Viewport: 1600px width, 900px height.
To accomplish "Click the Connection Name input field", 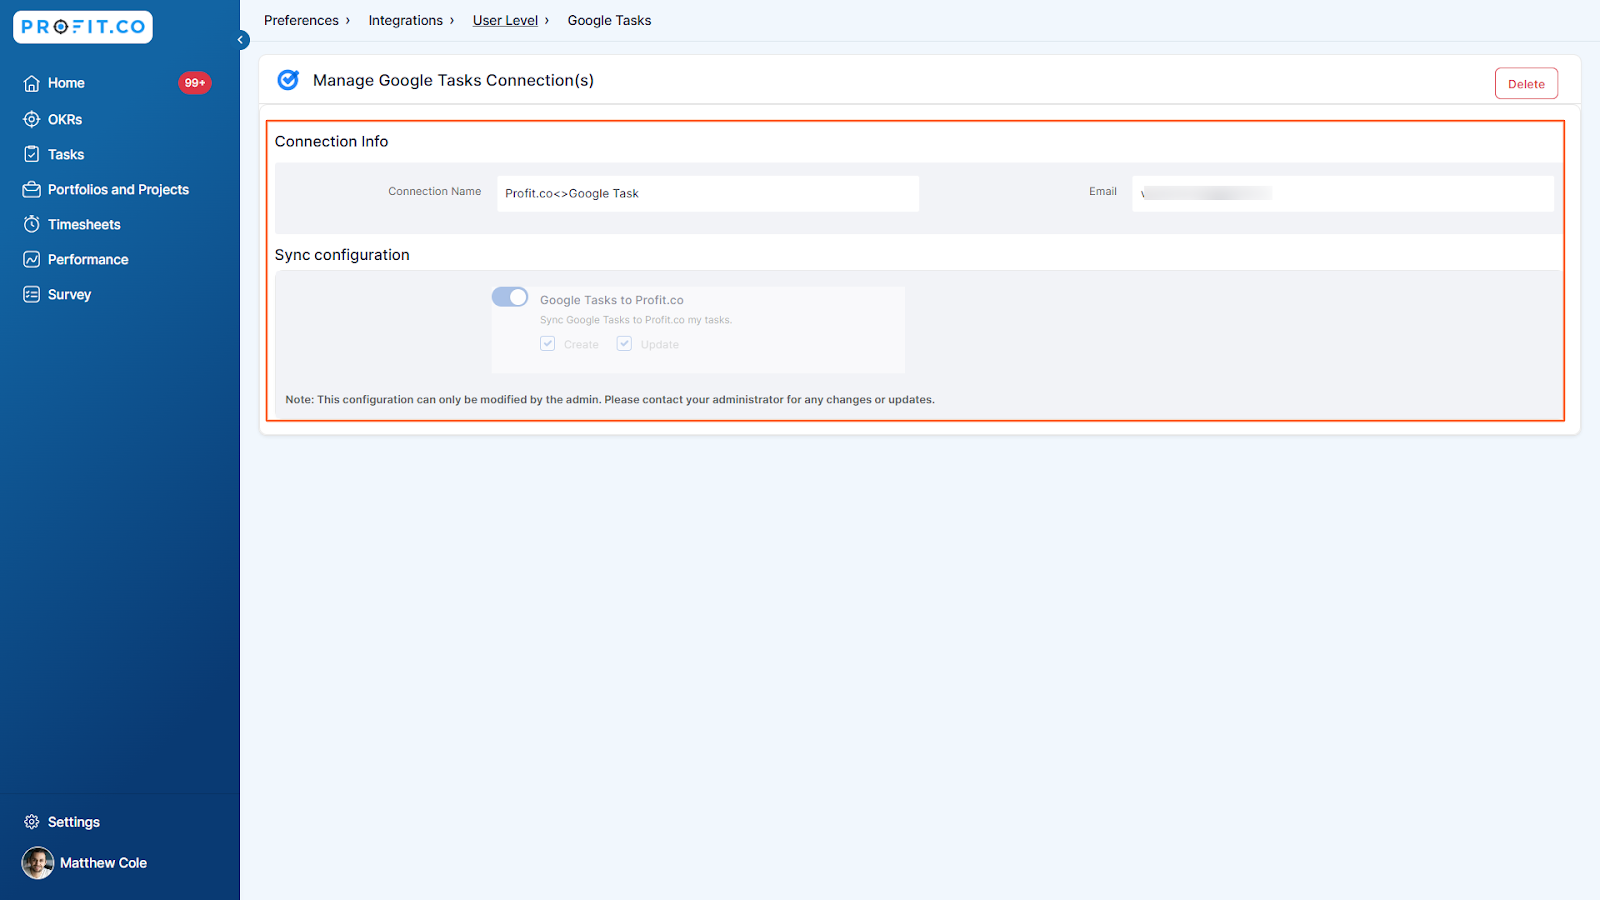I will pyautogui.click(x=708, y=194).
